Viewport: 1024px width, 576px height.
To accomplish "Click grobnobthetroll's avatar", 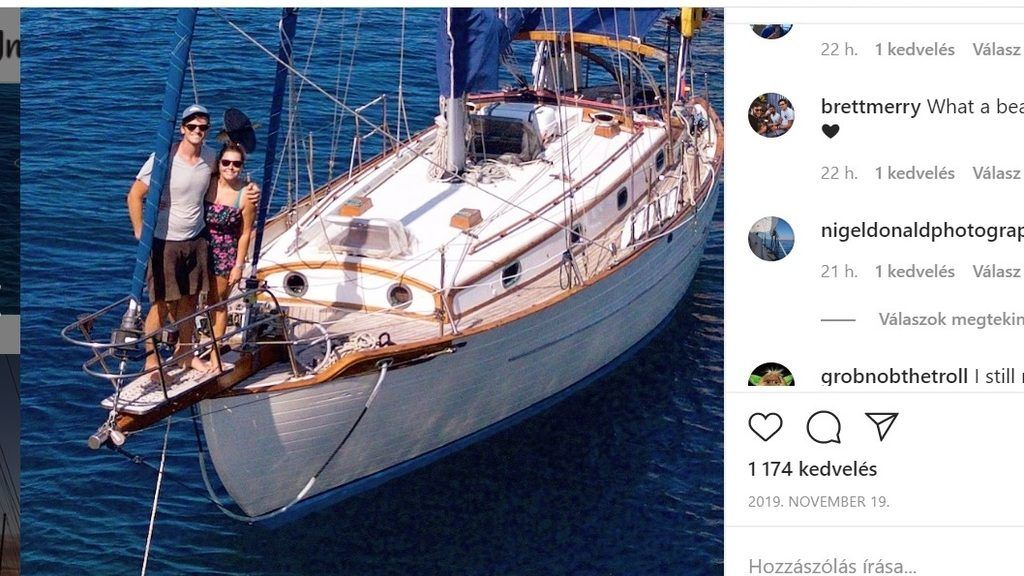I will tap(771, 376).
